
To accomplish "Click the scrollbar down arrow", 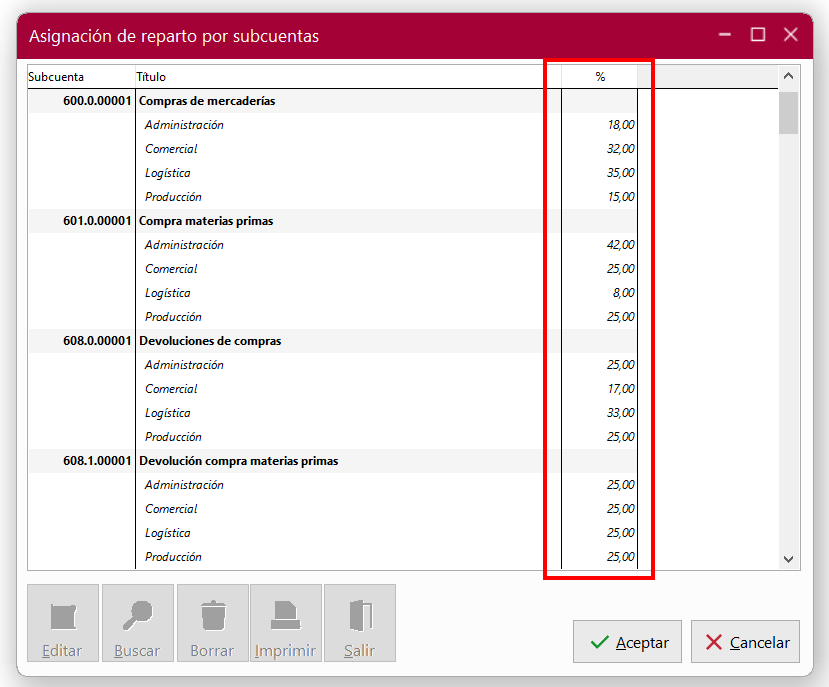I will pyautogui.click(x=788, y=561).
